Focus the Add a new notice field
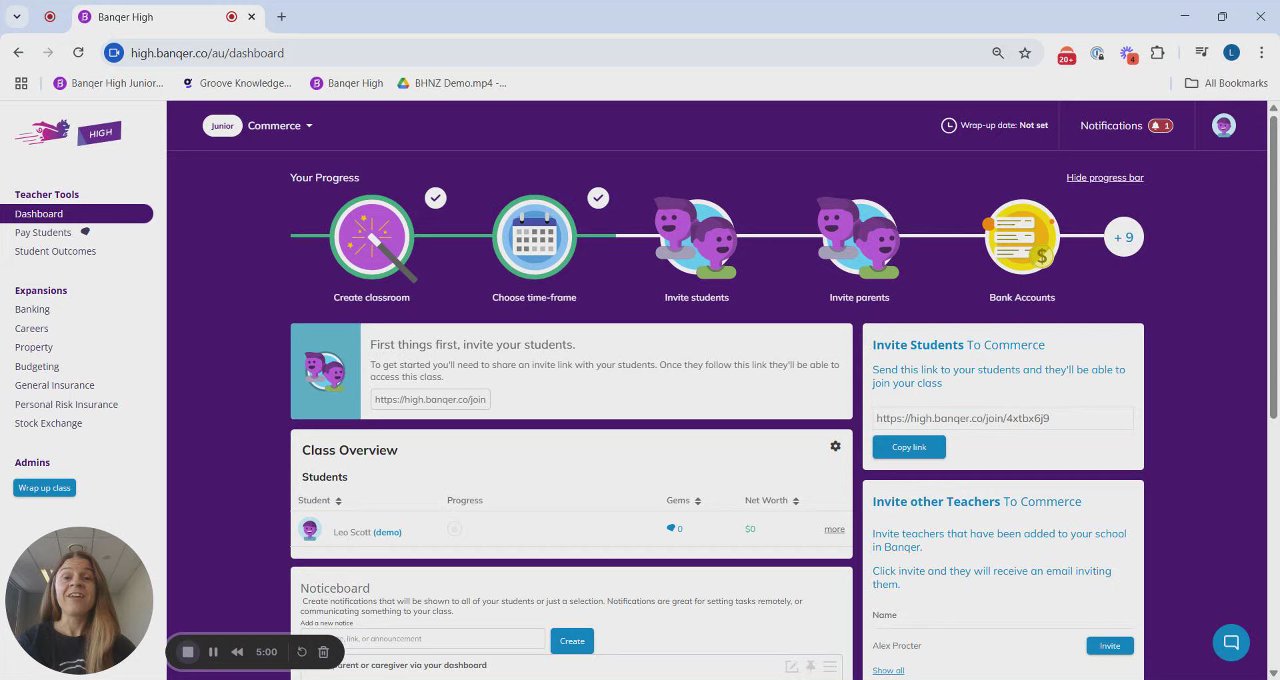 [x=423, y=639]
